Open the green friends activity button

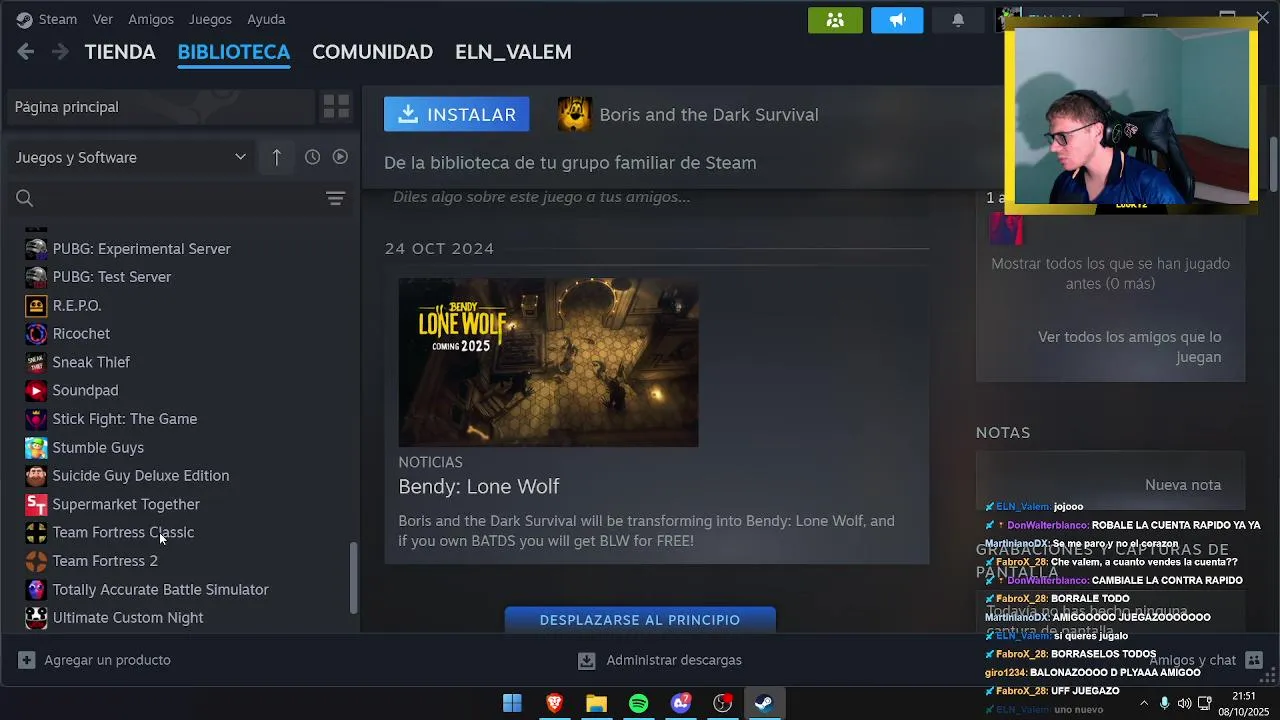[835, 20]
